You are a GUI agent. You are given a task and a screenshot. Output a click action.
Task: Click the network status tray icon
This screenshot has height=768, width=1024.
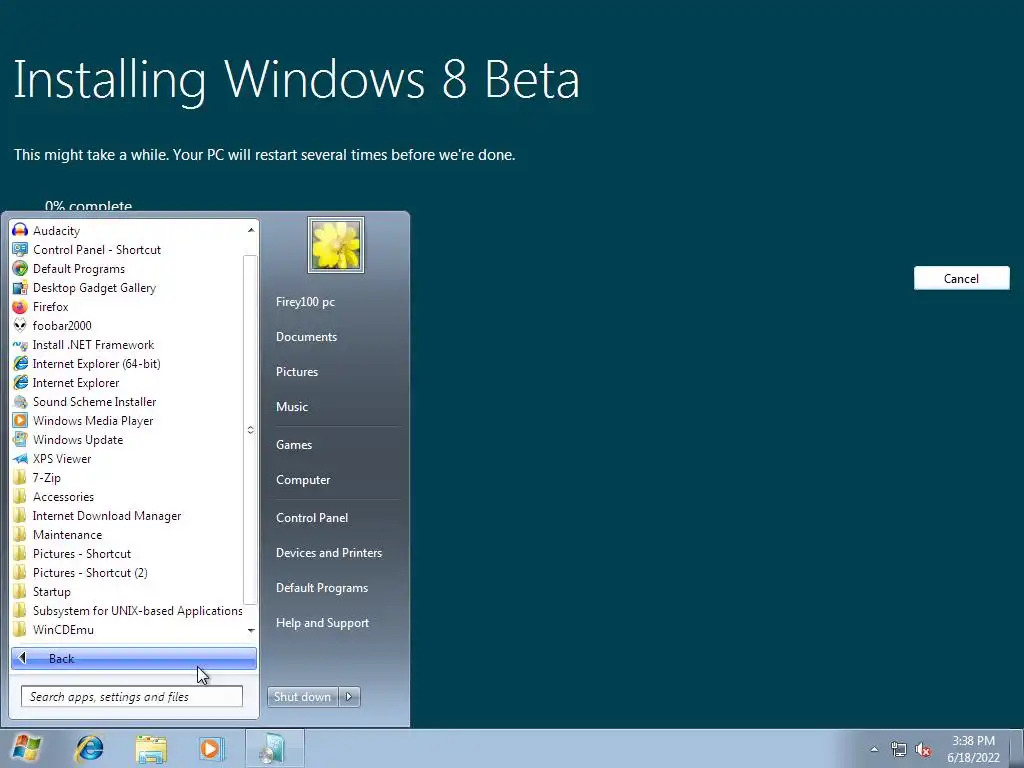[x=899, y=749]
